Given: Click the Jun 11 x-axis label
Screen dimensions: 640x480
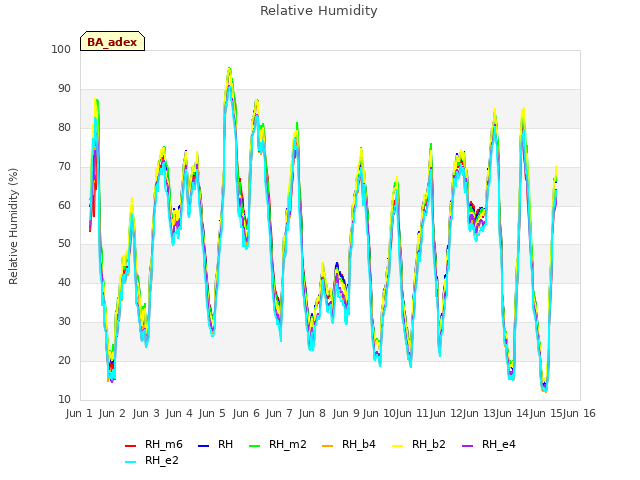Looking at the screenshot, I should [x=411, y=413].
